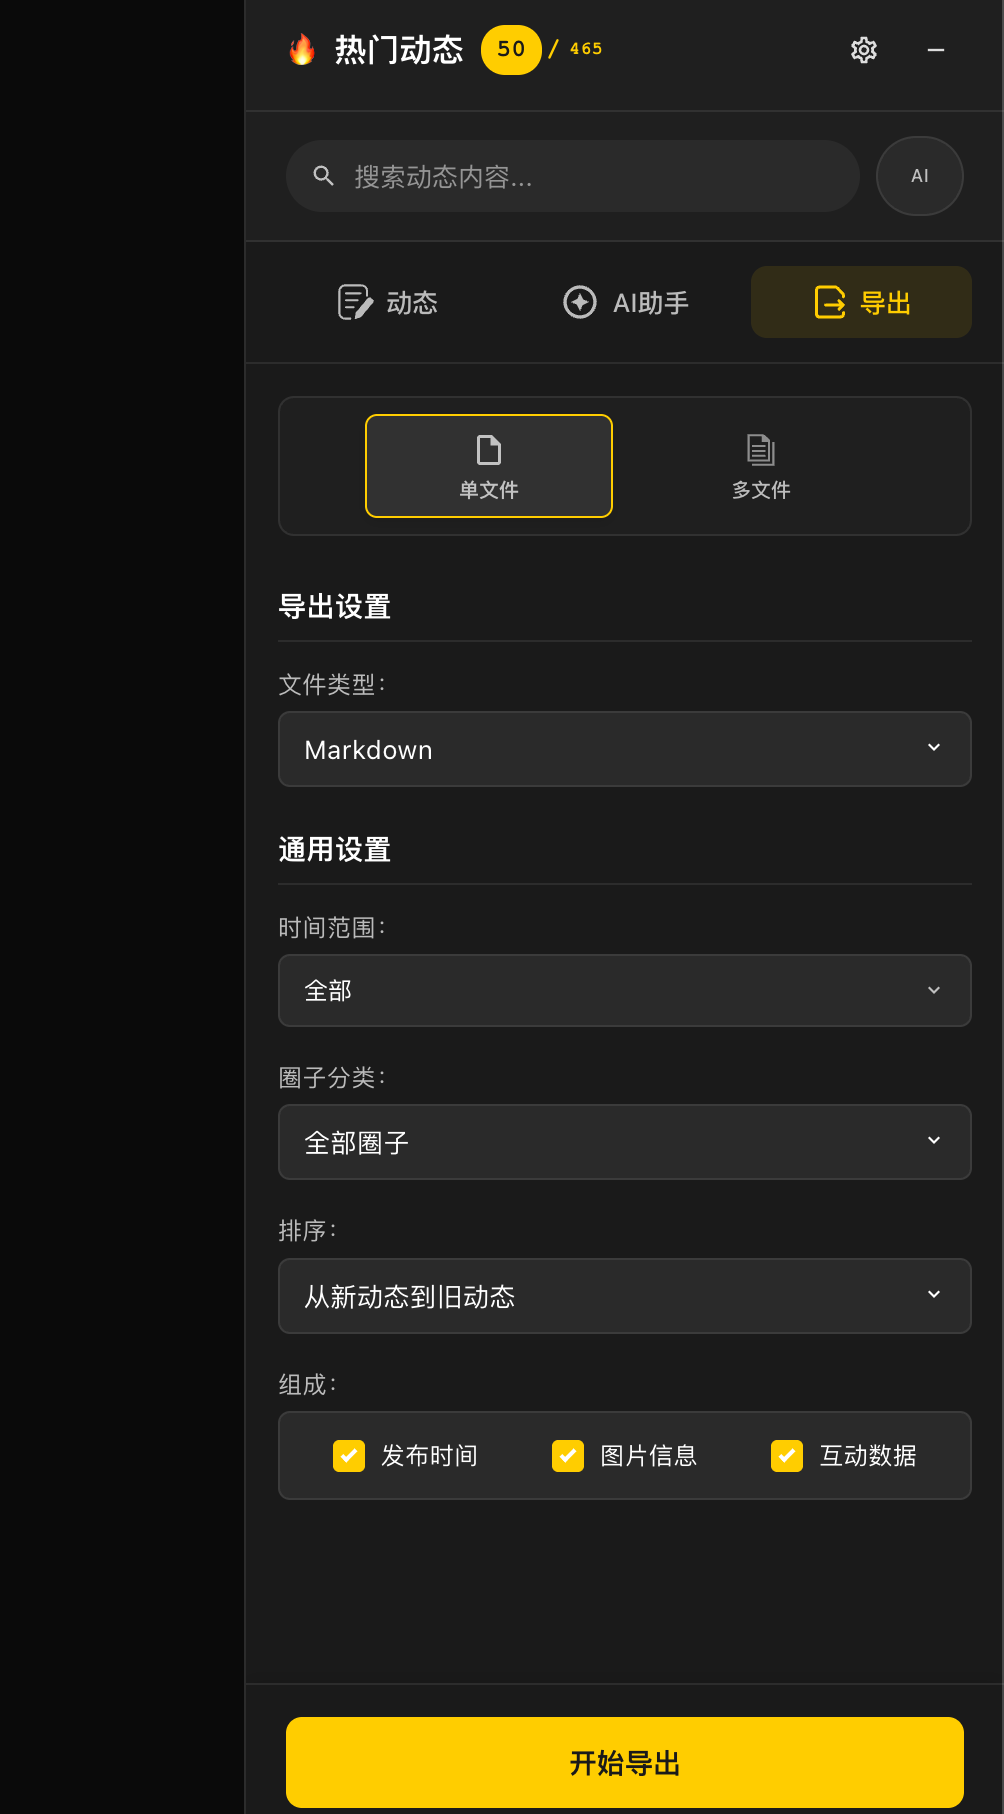Select the 导出 tab
The image size is (1004, 1814).
(861, 302)
